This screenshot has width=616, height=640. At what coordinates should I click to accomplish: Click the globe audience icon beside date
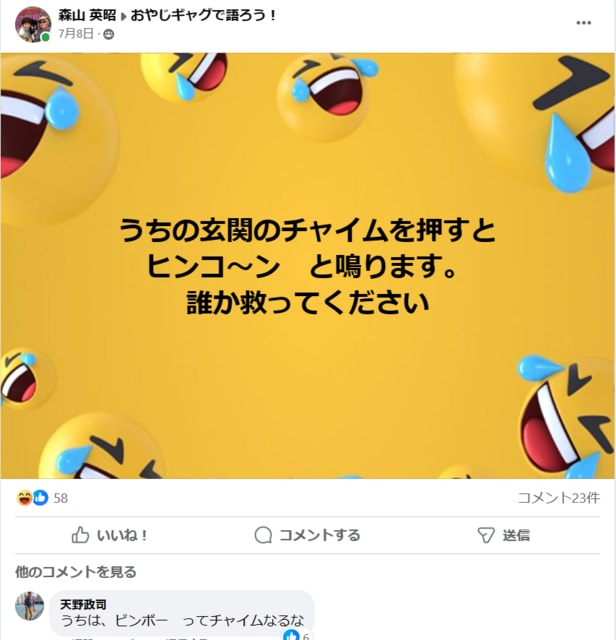[109, 34]
